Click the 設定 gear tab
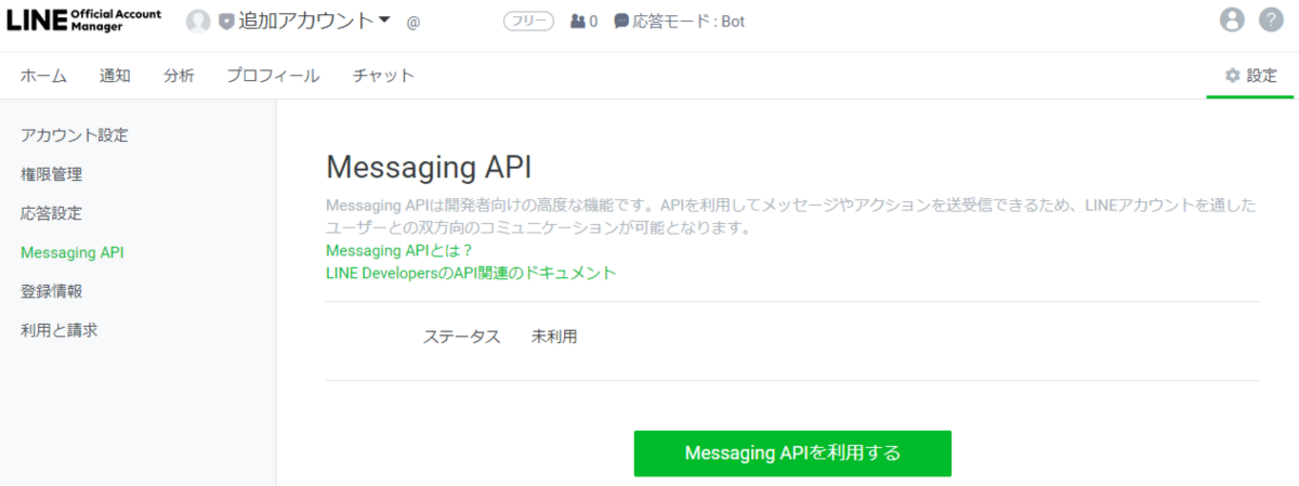 click(1251, 76)
